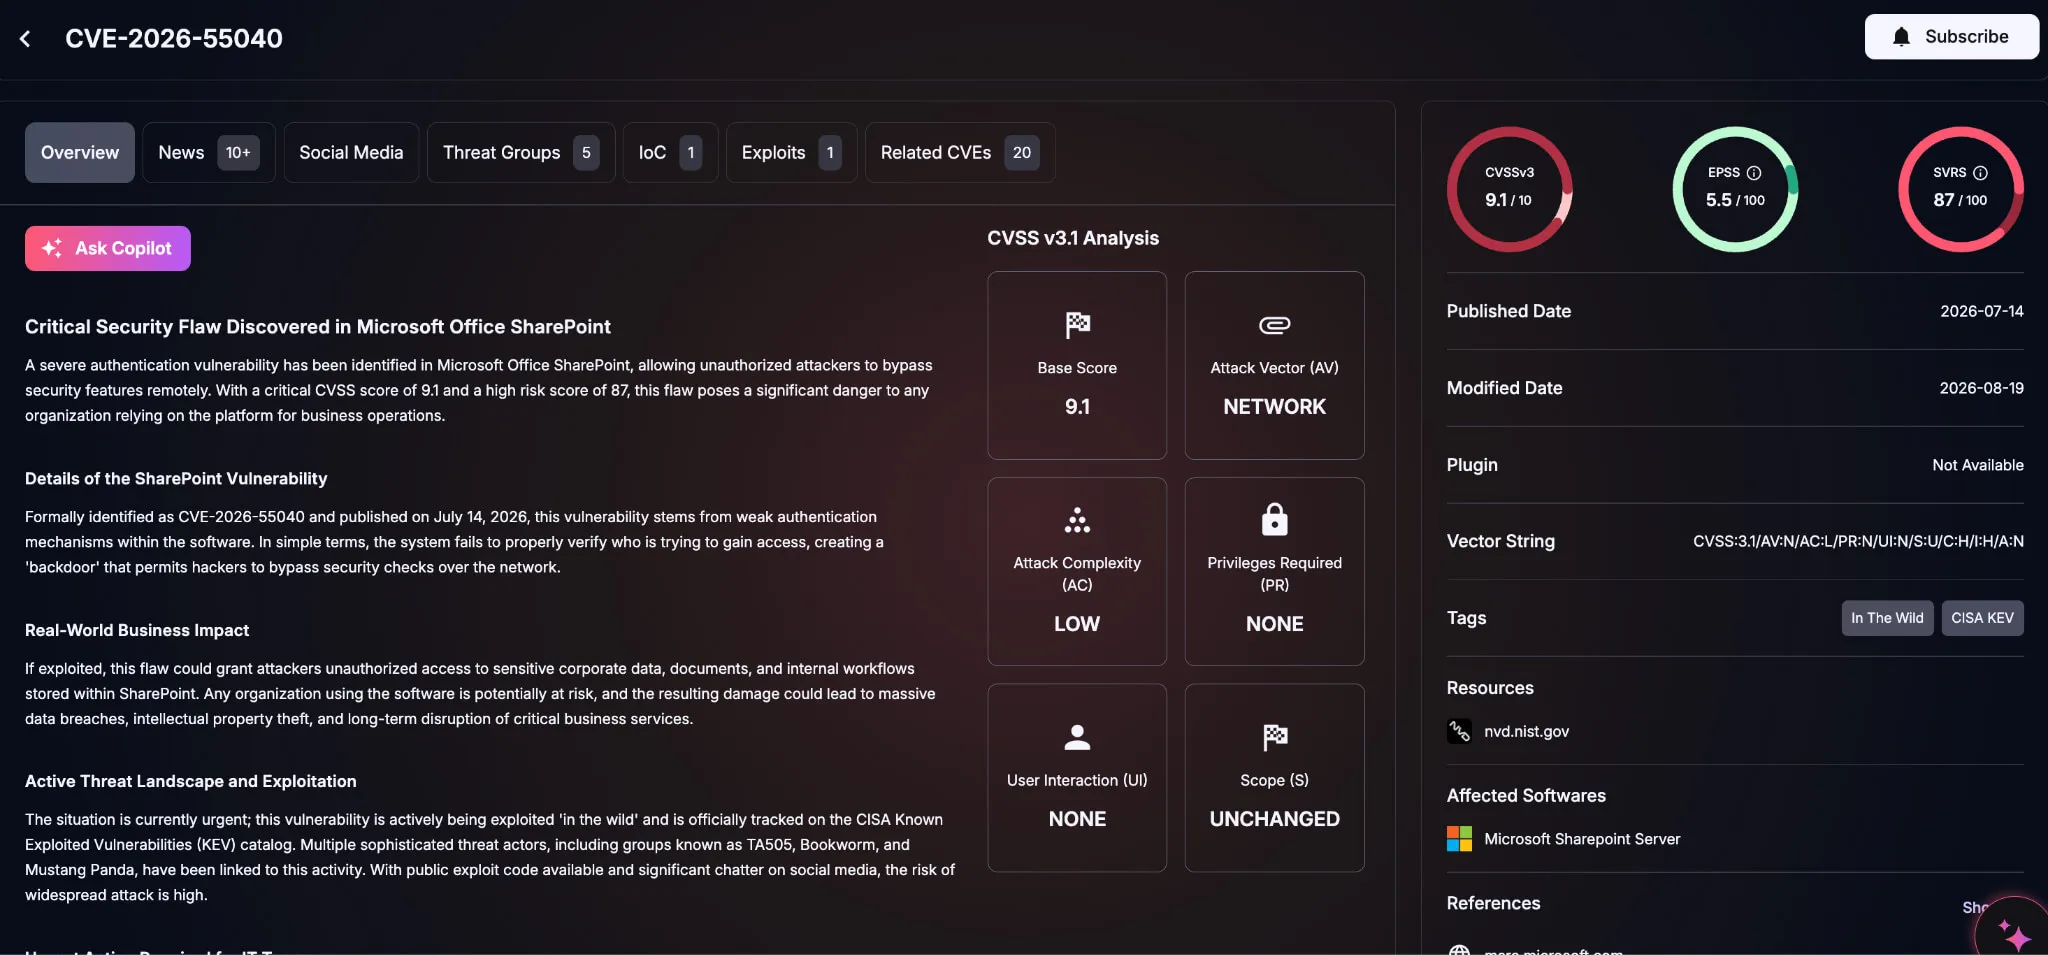This screenshot has width=2048, height=955.
Task: Click the Real-World Business Impact heading
Action: pos(137,630)
